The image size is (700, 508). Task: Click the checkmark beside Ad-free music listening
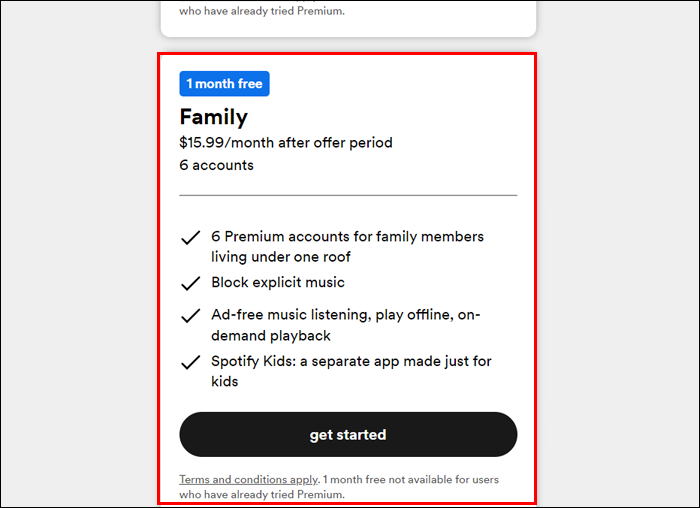[x=190, y=316]
